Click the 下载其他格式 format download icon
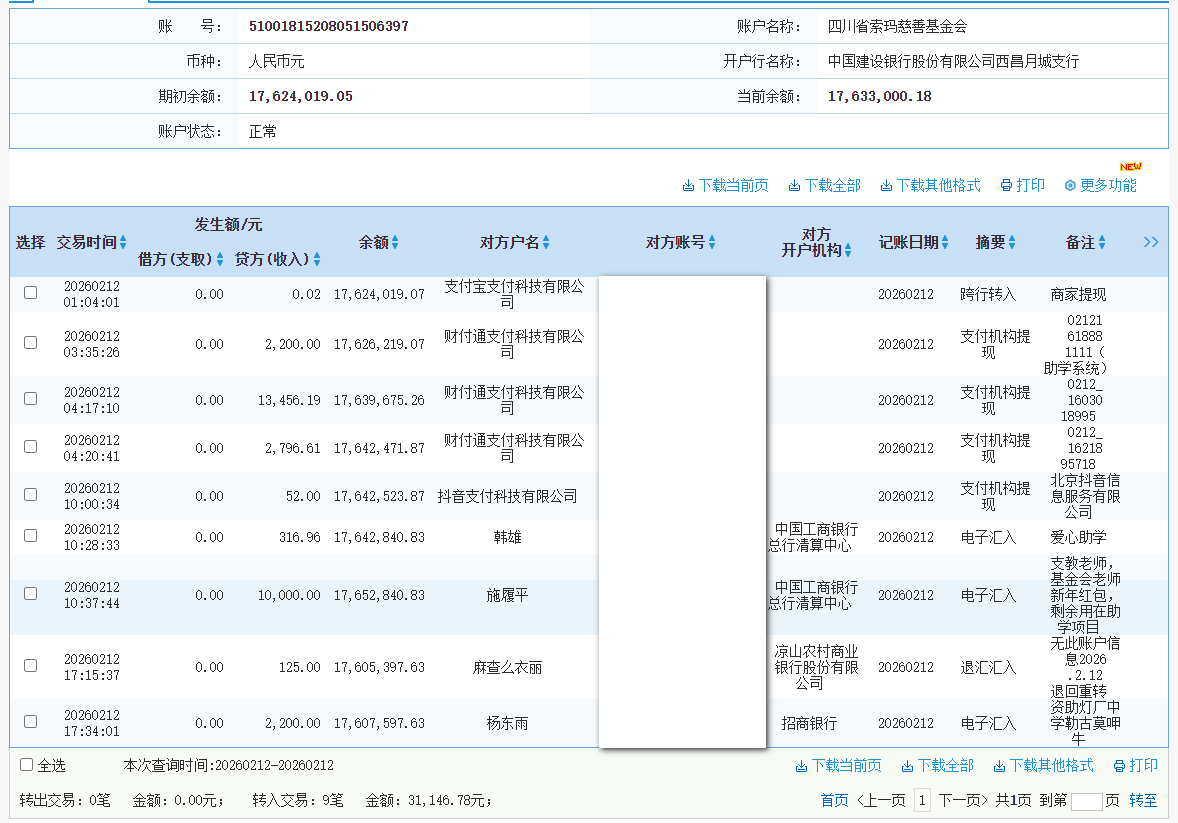This screenshot has width=1178, height=823. tap(885, 185)
